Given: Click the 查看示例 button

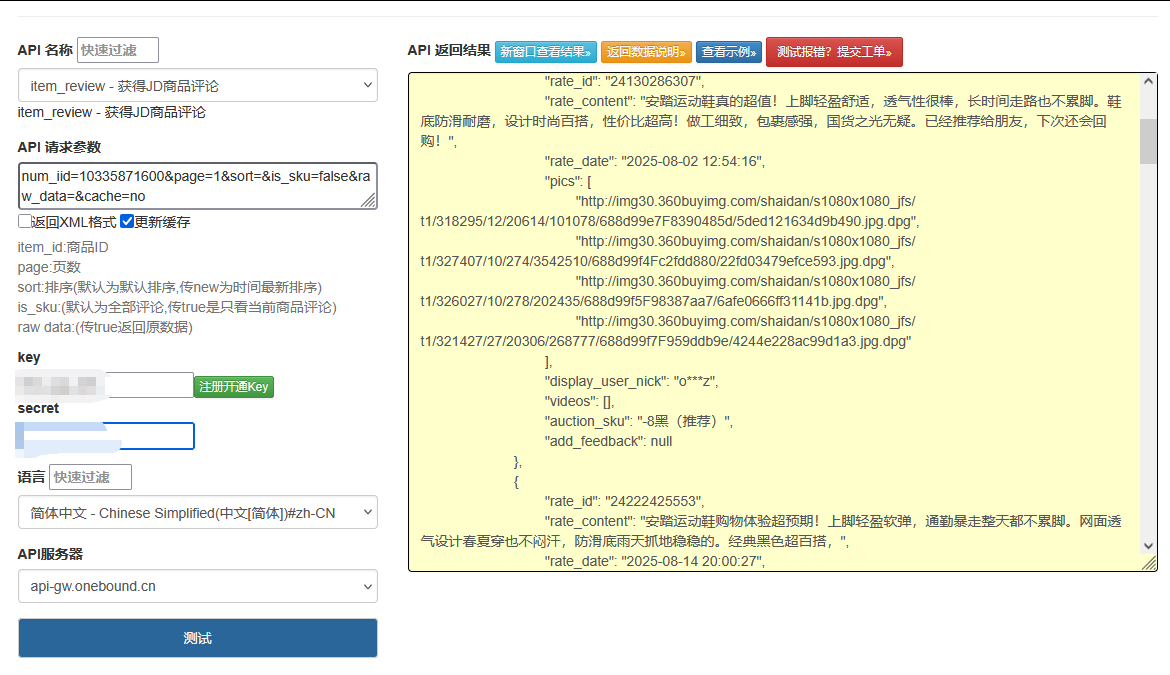Looking at the screenshot, I should tap(729, 52).
